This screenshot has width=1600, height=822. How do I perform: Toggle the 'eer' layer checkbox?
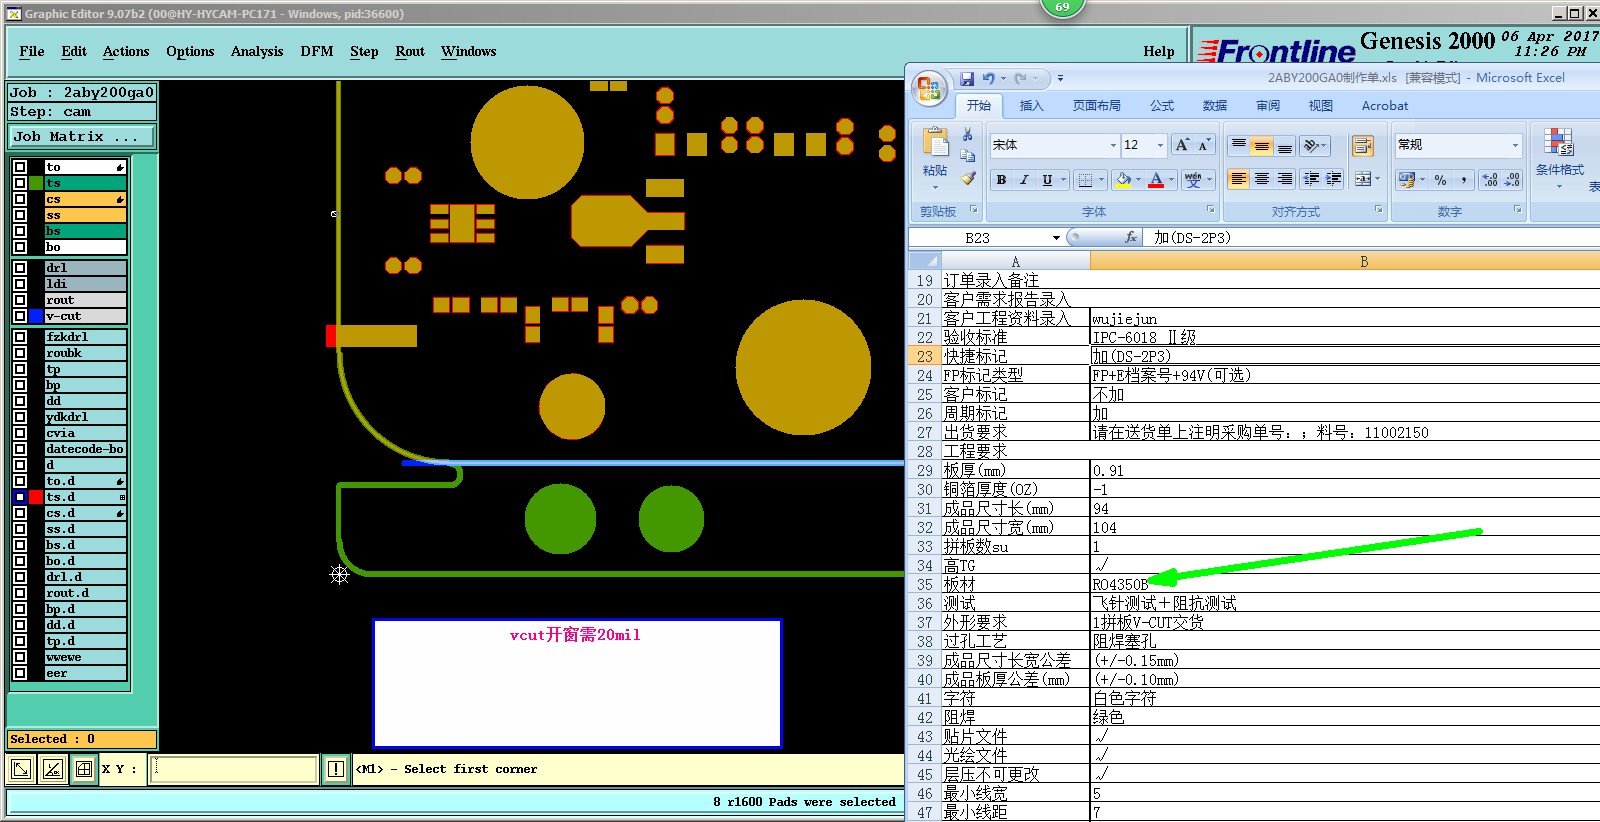[20, 673]
